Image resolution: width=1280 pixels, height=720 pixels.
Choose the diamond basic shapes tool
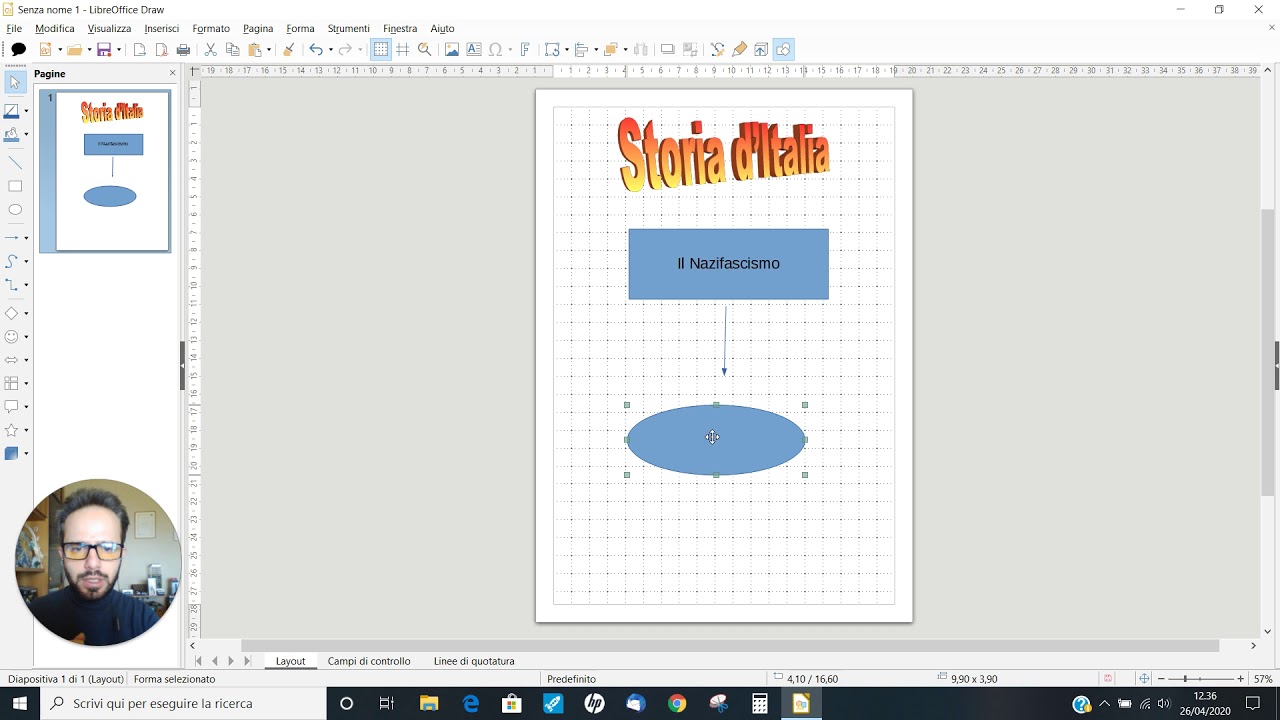[x=12, y=313]
